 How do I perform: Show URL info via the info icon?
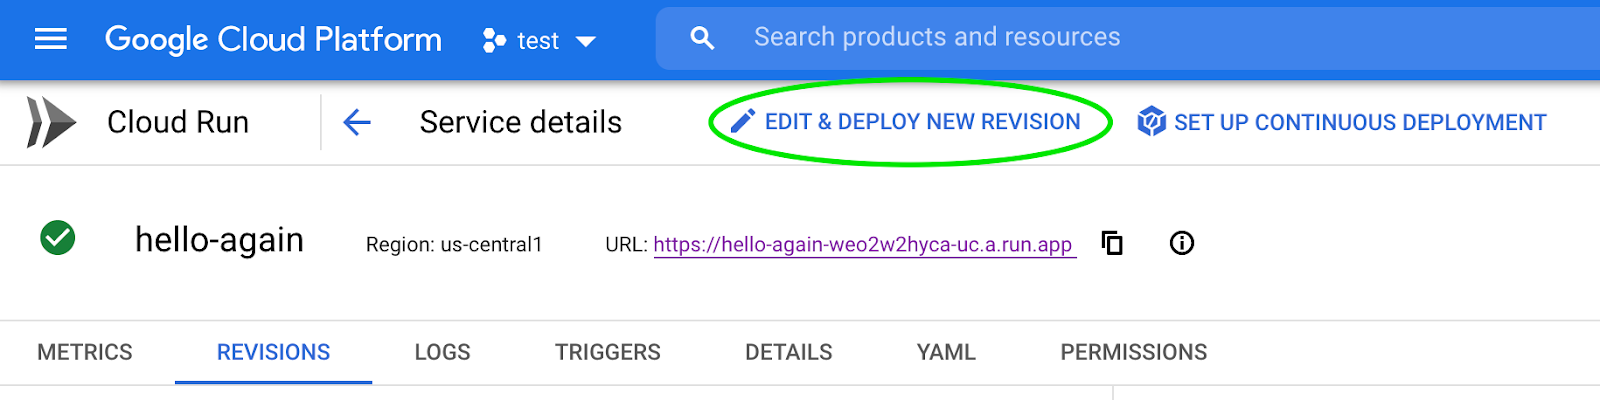click(1182, 243)
